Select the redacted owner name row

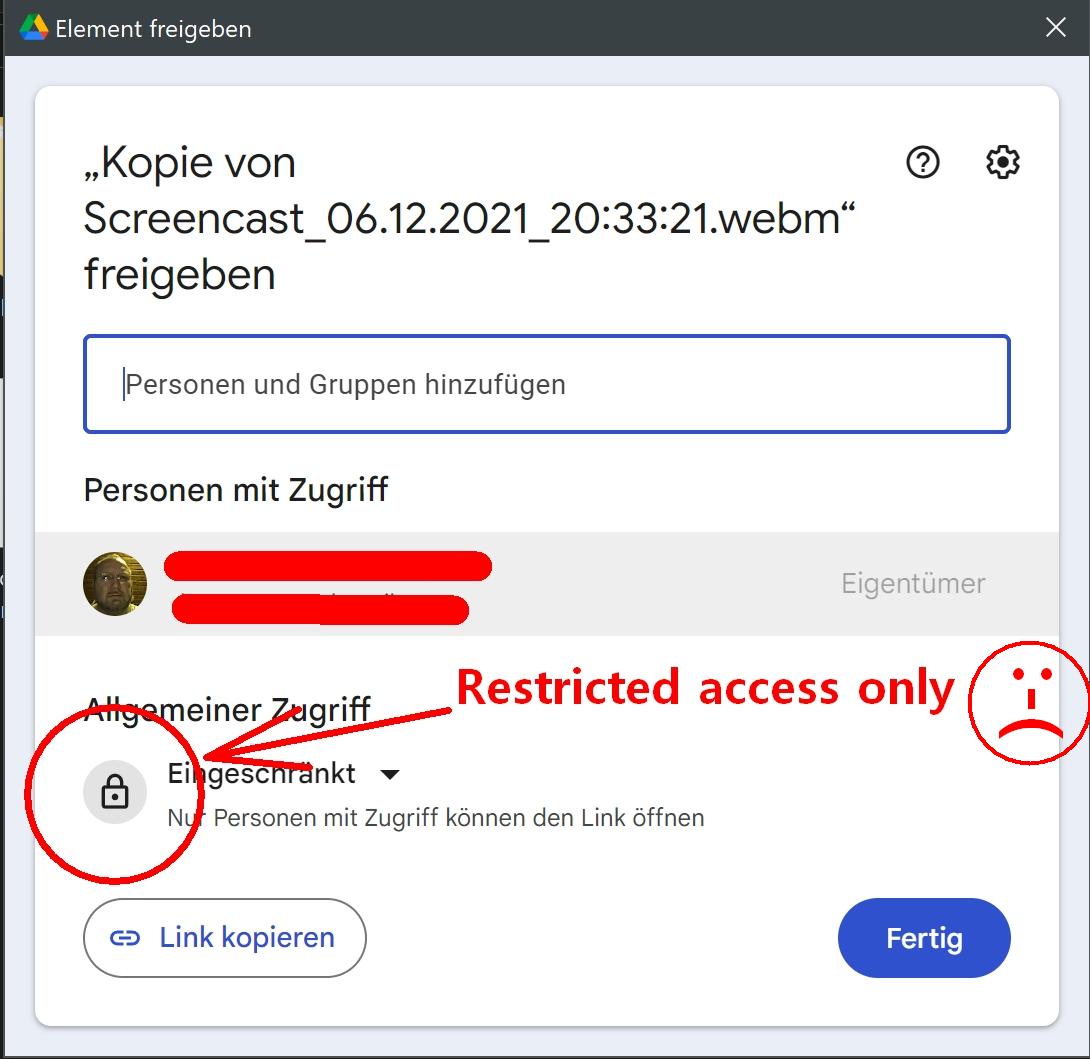click(x=546, y=584)
